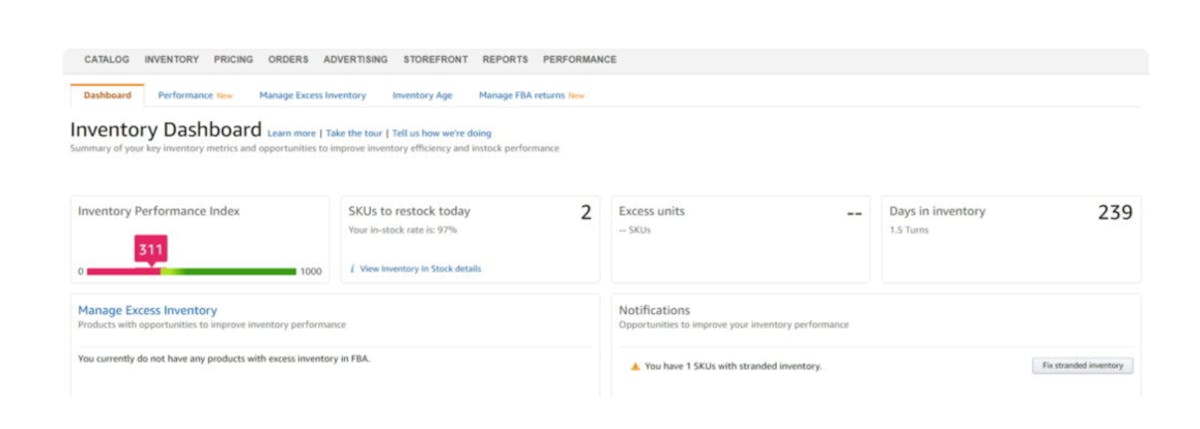
Task: Click the Notifications heading
Action: (x=654, y=311)
